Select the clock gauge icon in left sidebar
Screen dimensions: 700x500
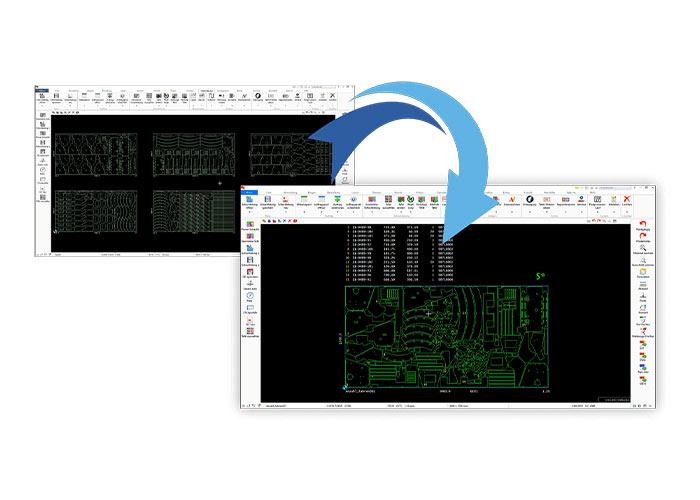tap(250, 296)
